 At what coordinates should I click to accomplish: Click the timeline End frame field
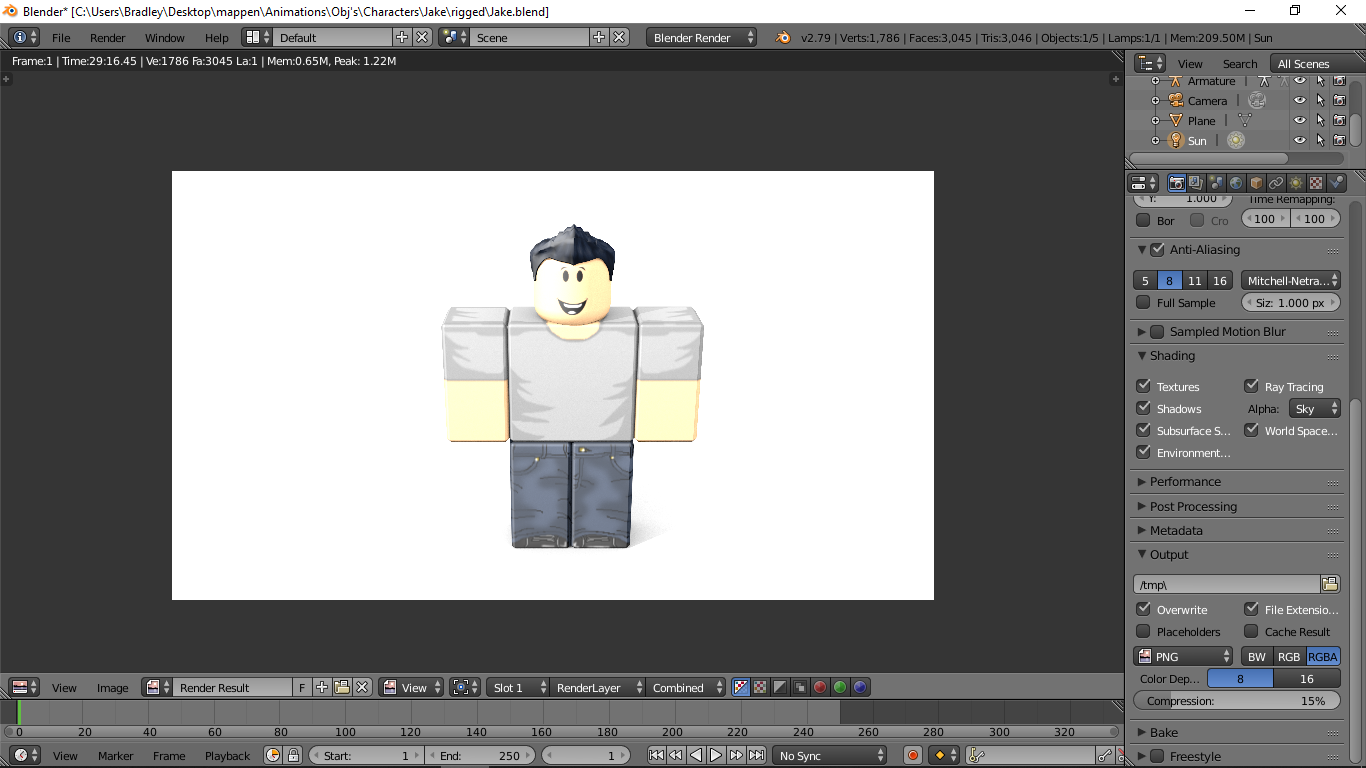tap(481, 755)
